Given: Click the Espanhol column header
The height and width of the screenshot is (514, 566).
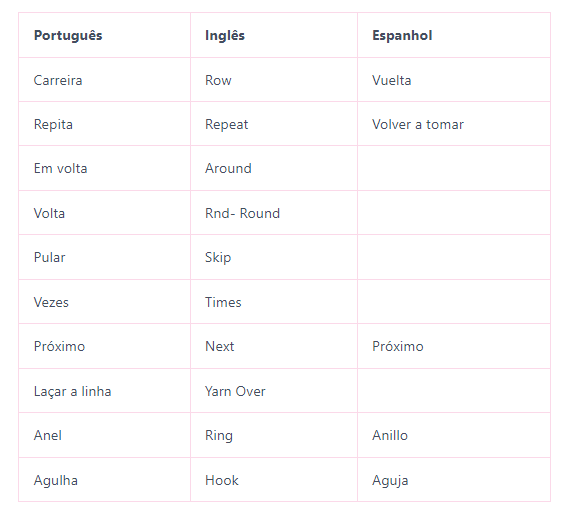Looking at the screenshot, I should pyautogui.click(x=454, y=35).
